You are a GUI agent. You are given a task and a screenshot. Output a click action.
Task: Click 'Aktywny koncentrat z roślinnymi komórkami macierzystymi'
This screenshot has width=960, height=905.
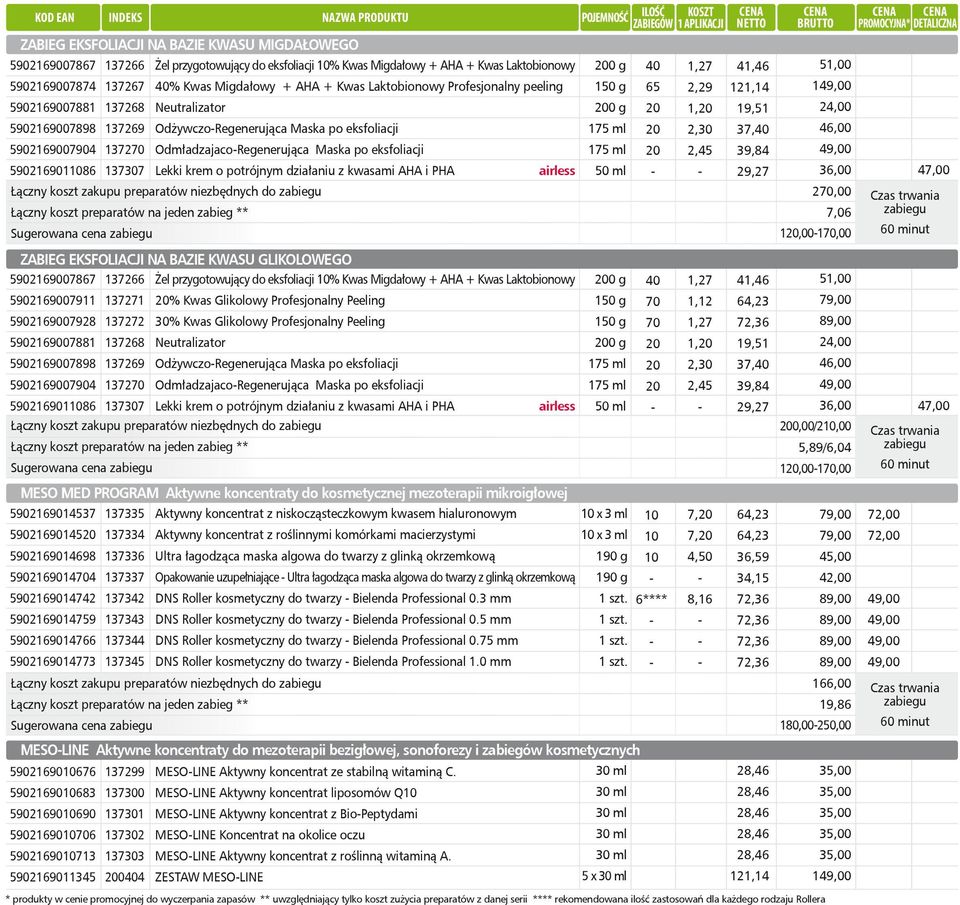click(x=315, y=535)
